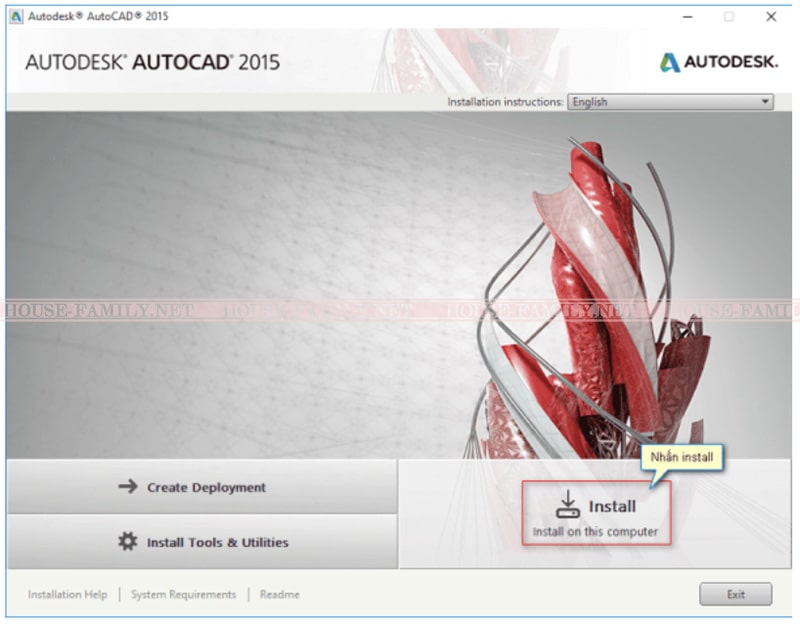
Task: Click the arrow icon beside Create Deployment
Action: coord(128,486)
